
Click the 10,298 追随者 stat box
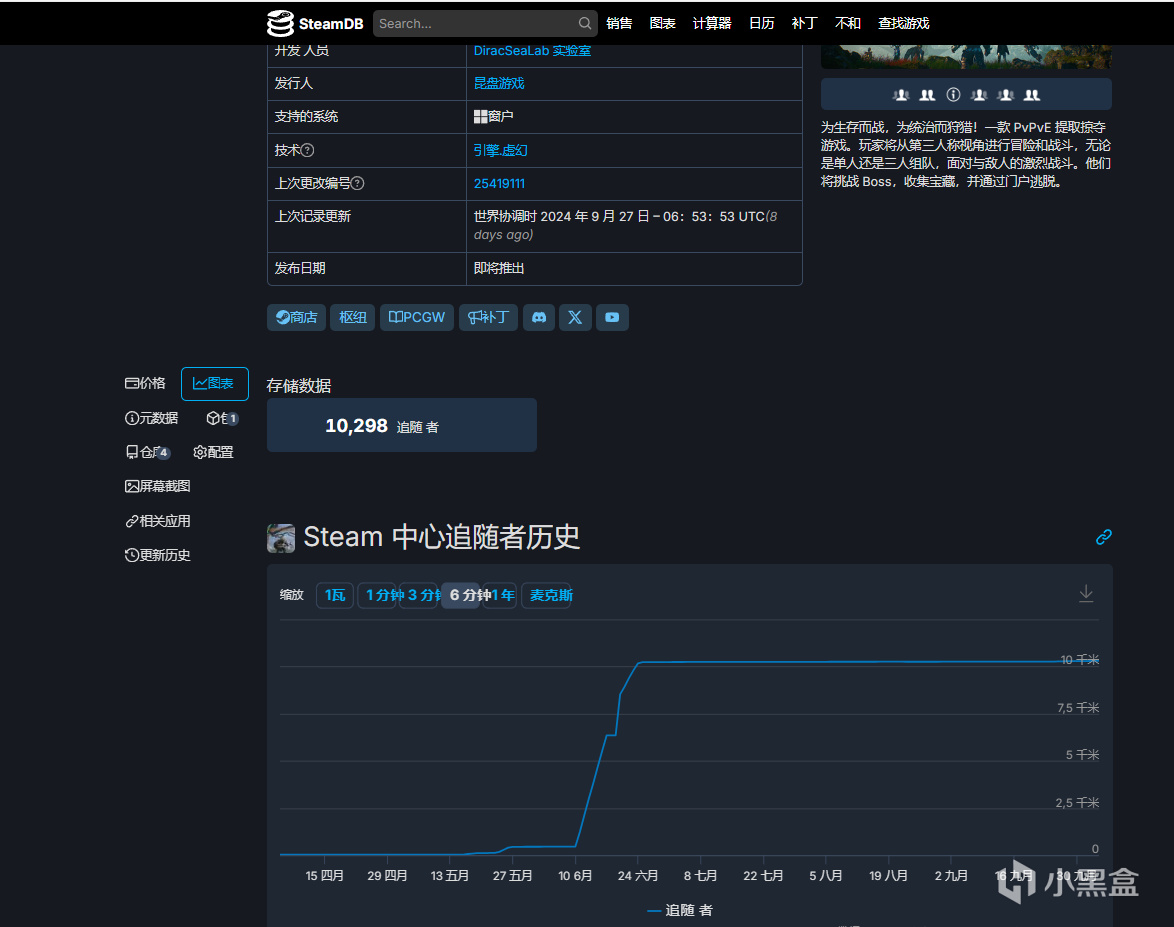[402, 425]
